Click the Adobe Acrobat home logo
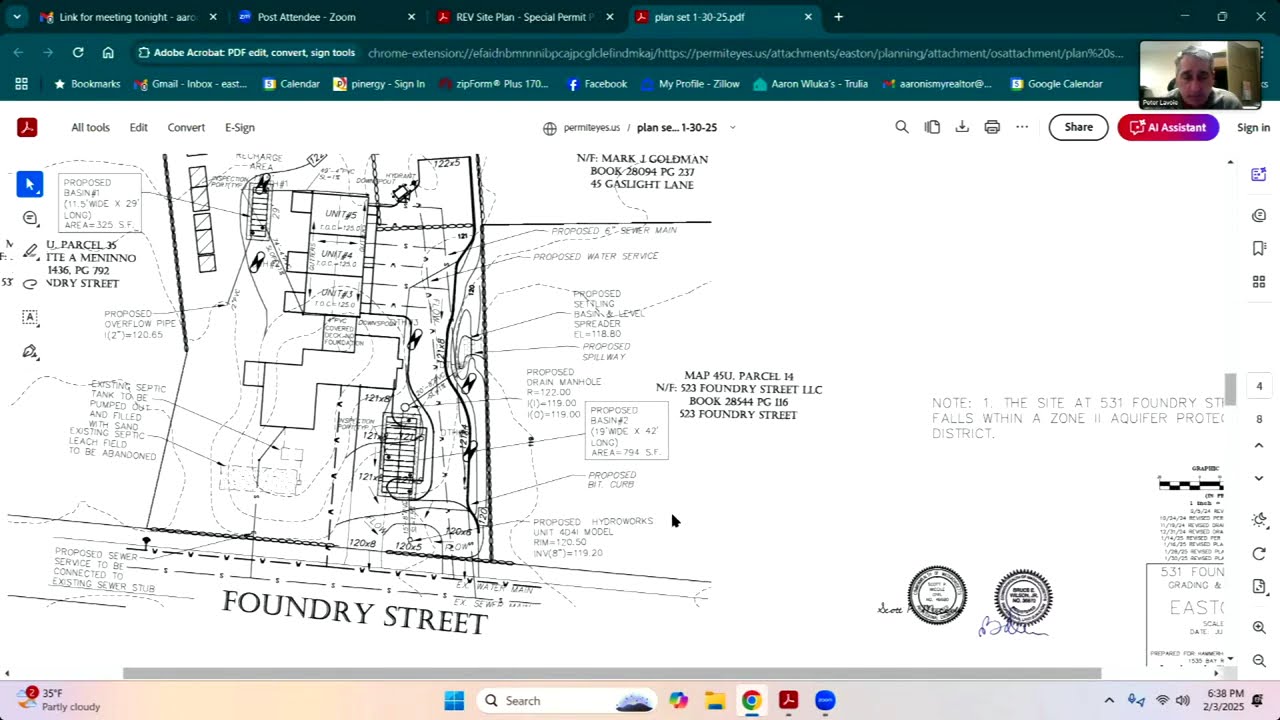This screenshot has height=720, width=1280. tap(27, 127)
